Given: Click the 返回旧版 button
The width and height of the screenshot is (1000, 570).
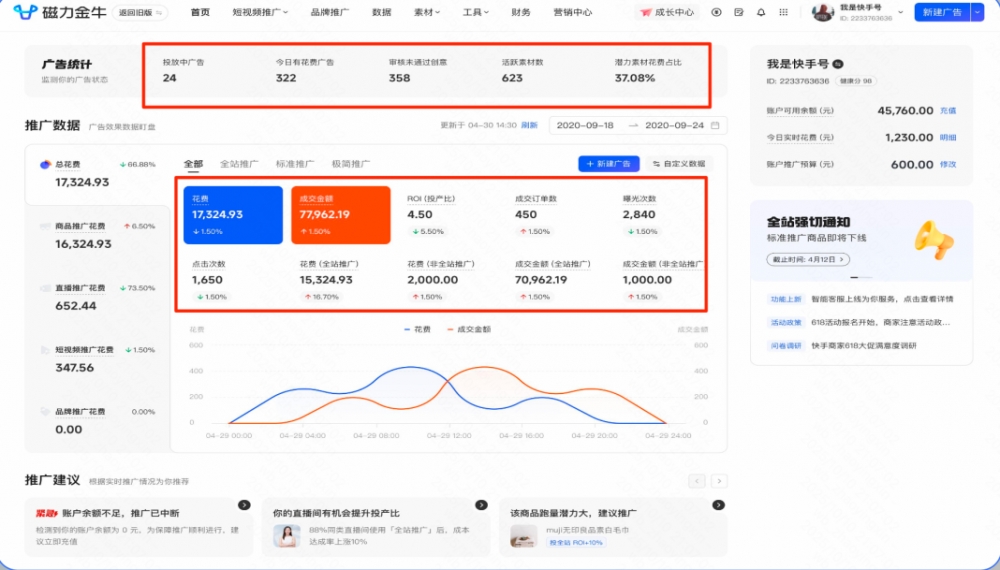Looking at the screenshot, I should [140, 12].
